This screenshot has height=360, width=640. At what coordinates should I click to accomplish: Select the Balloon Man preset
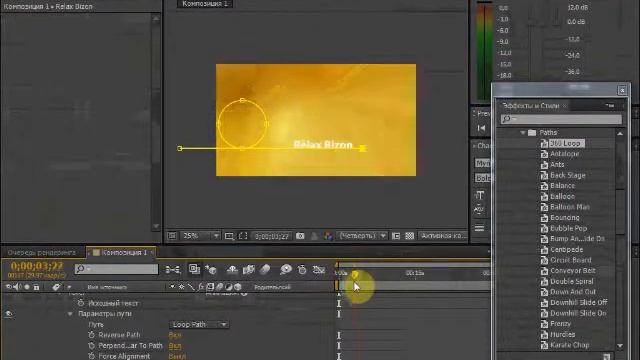(x=569, y=207)
